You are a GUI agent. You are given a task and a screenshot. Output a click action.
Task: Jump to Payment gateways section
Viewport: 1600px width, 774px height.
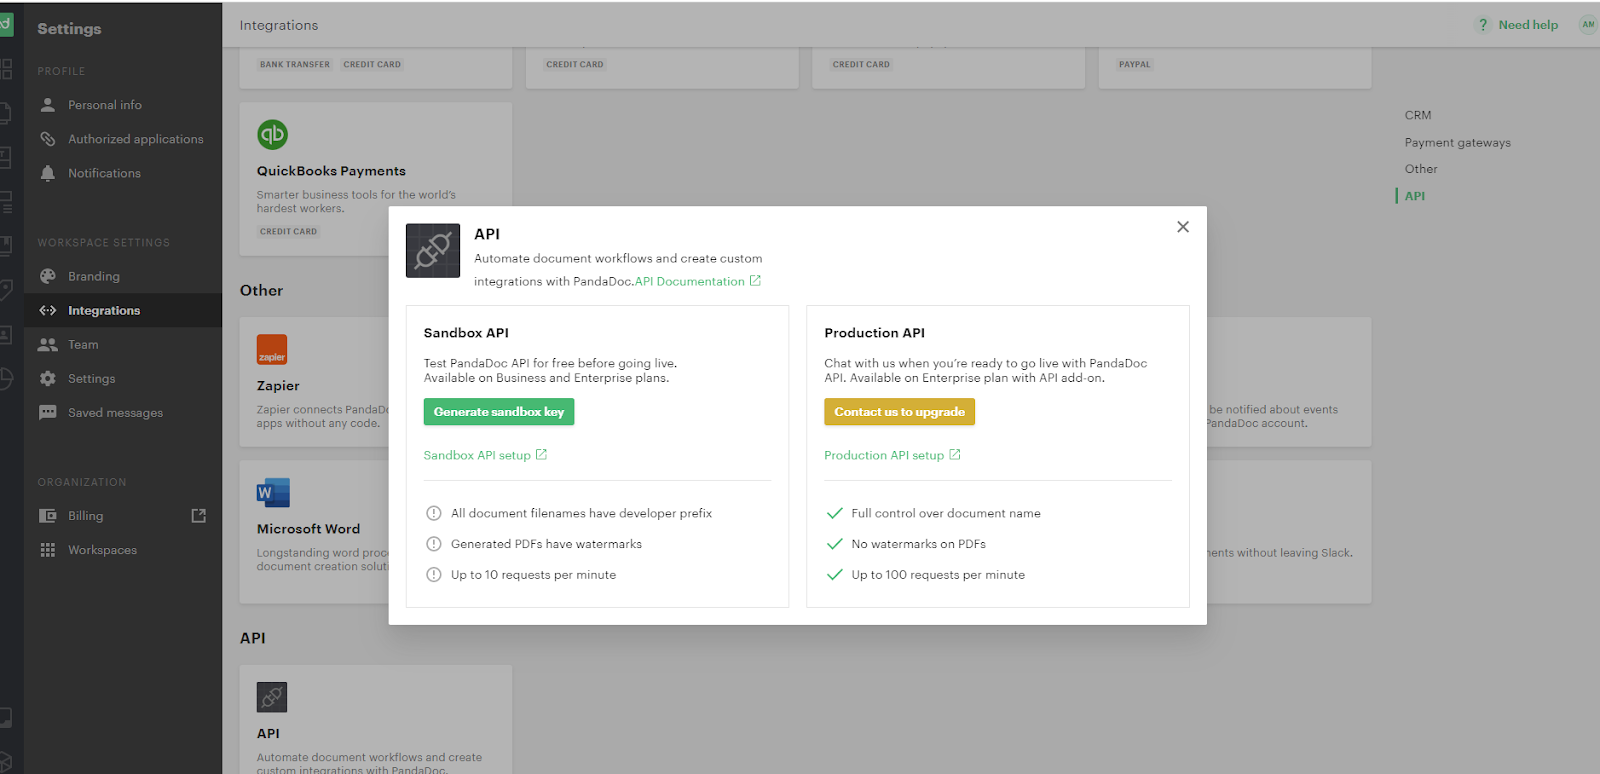tap(1457, 143)
